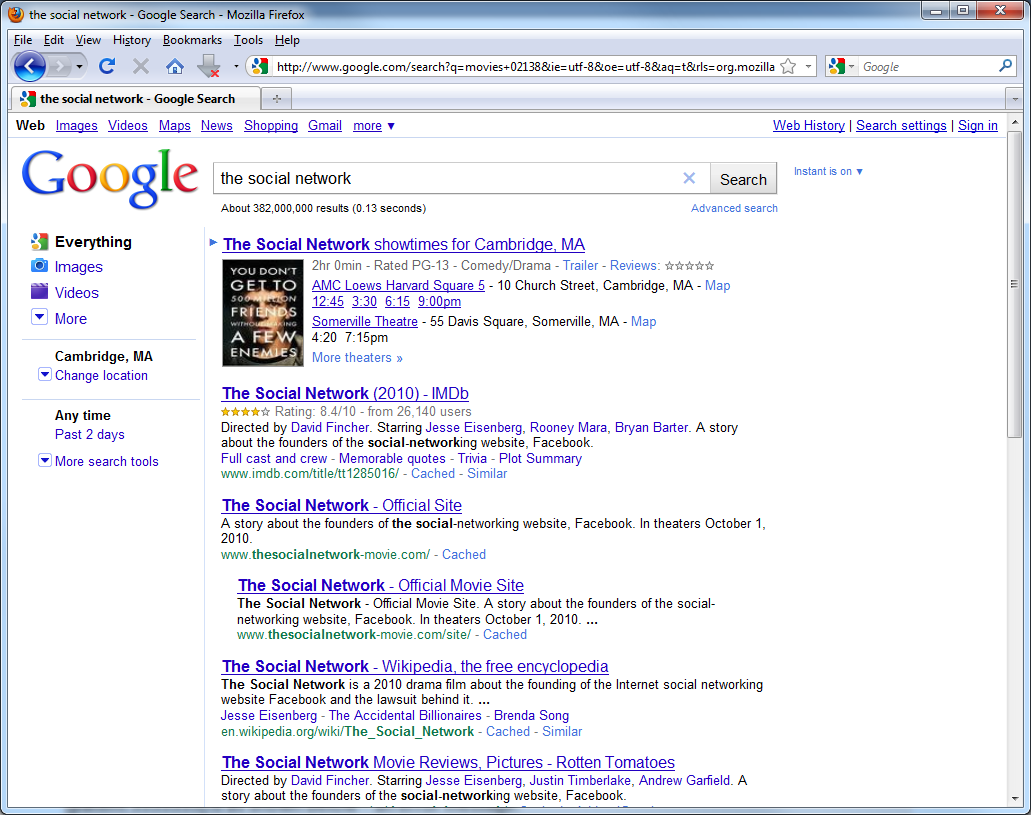
Task: Open The Social Network (2010) - IMDb result
Action: point(345,393)
